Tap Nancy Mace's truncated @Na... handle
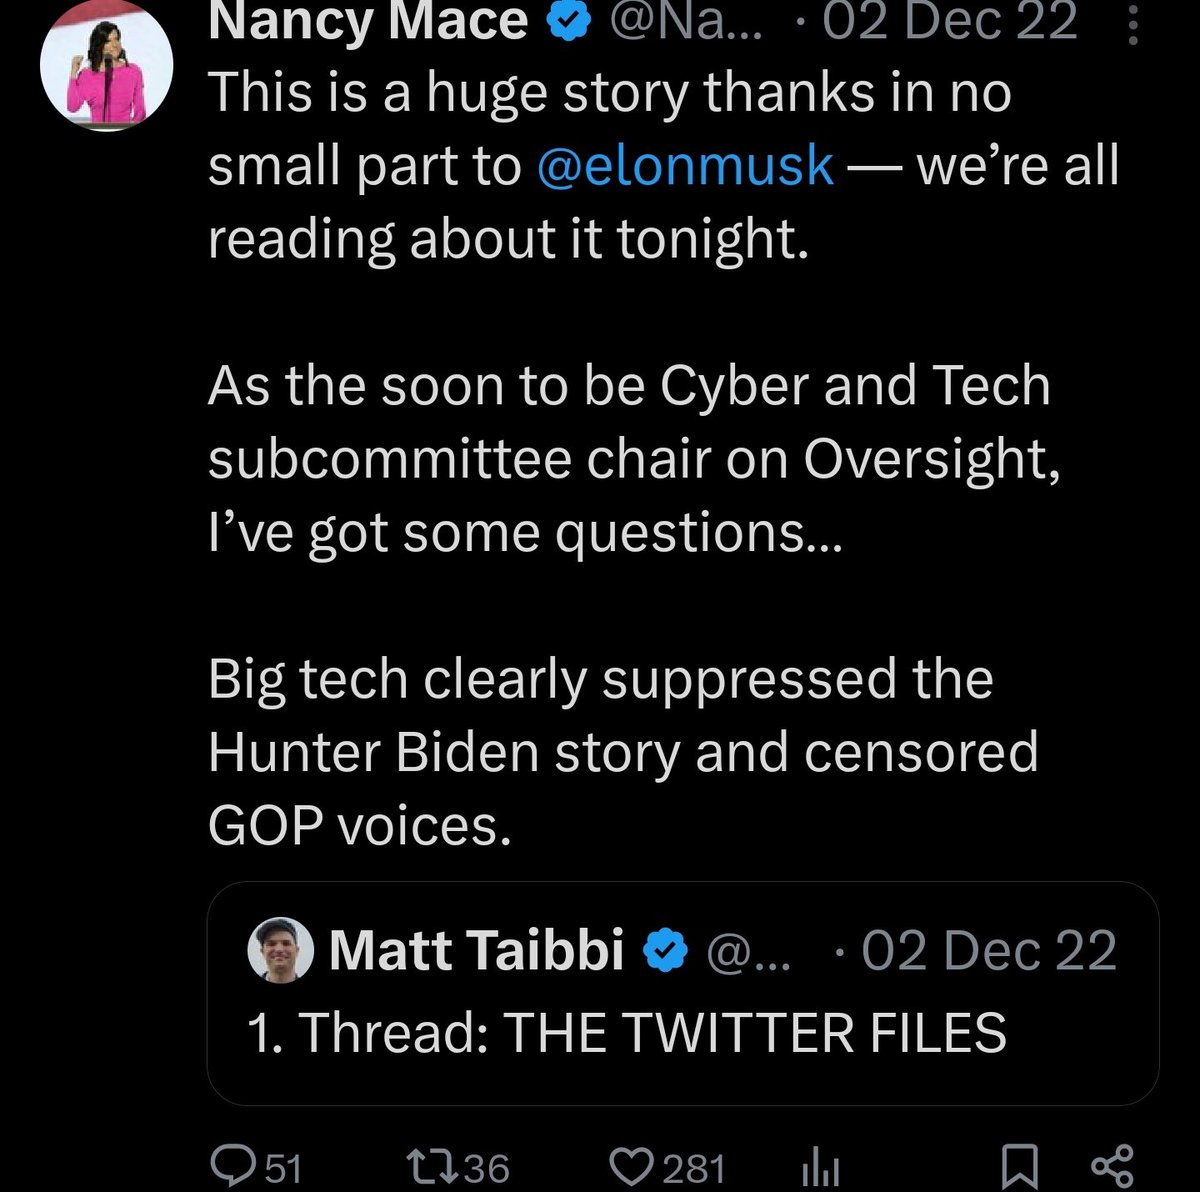Viewport: 1200px width, 1192px height. (x=685, y=22)
